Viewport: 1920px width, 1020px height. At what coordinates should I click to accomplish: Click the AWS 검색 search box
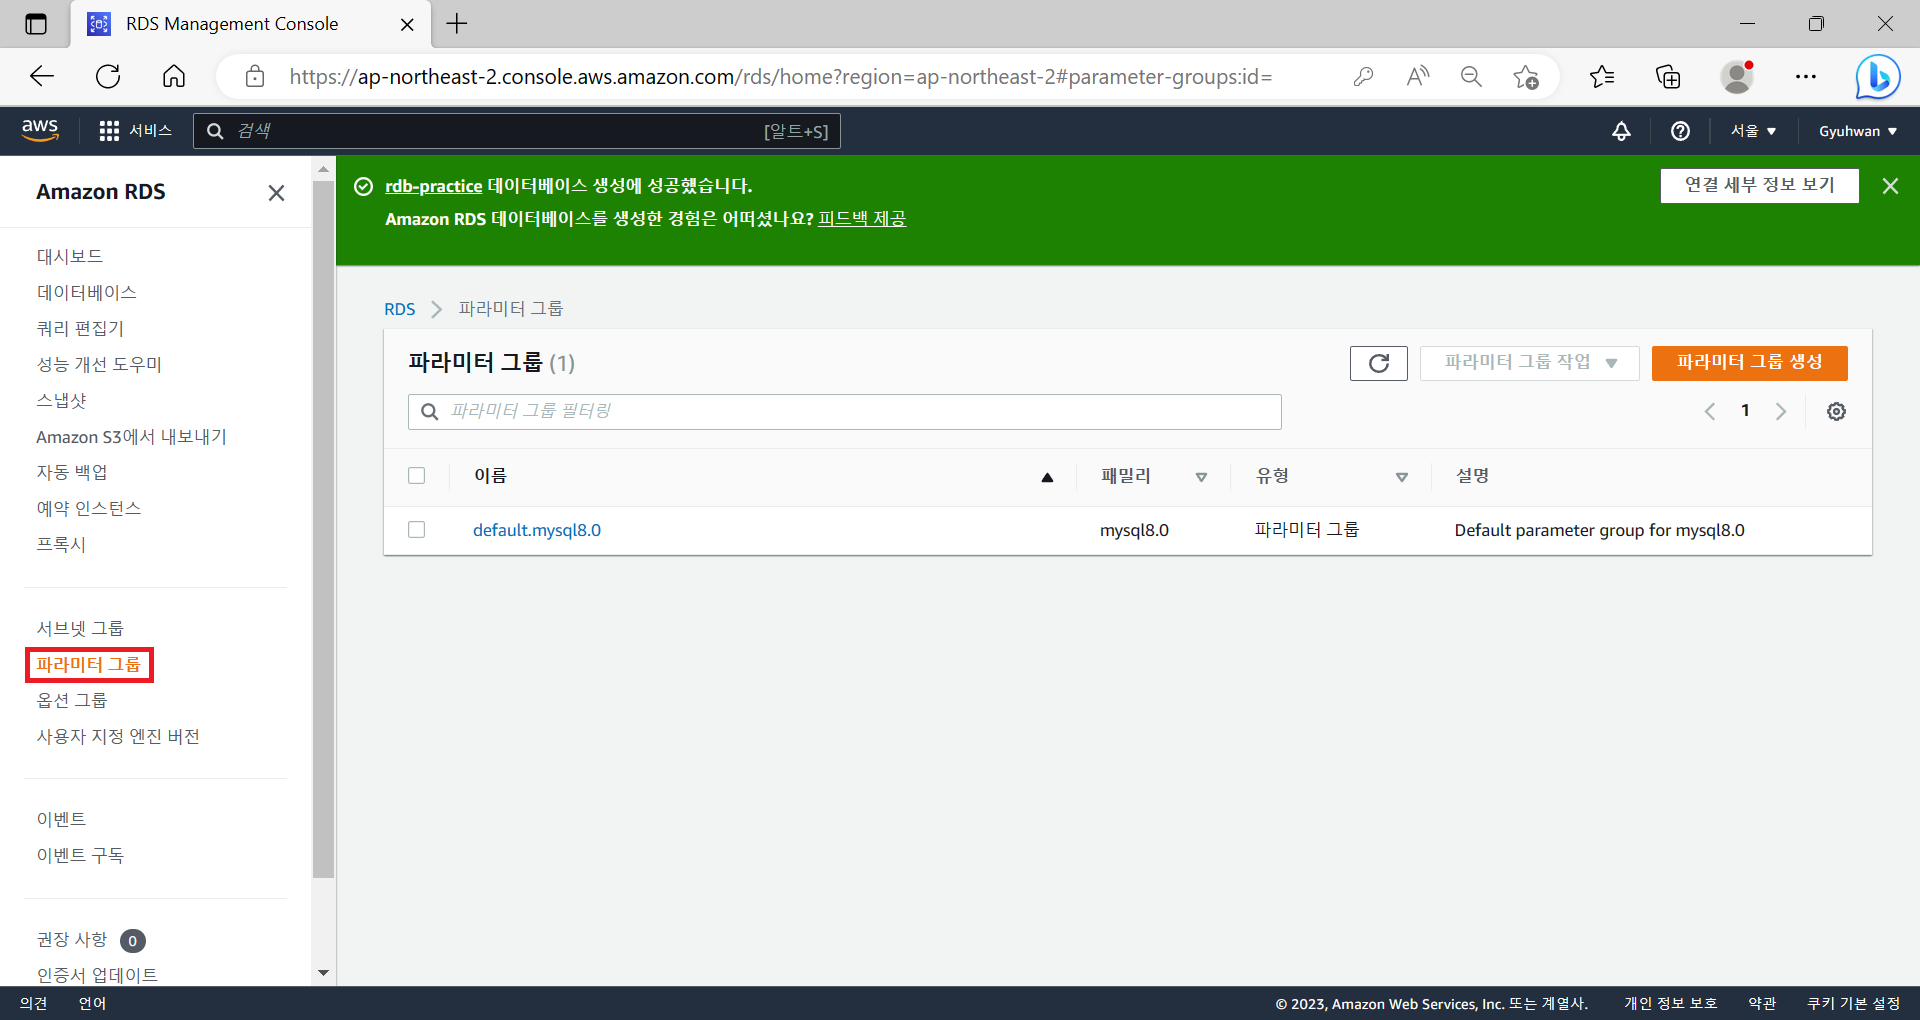[517, 131]
